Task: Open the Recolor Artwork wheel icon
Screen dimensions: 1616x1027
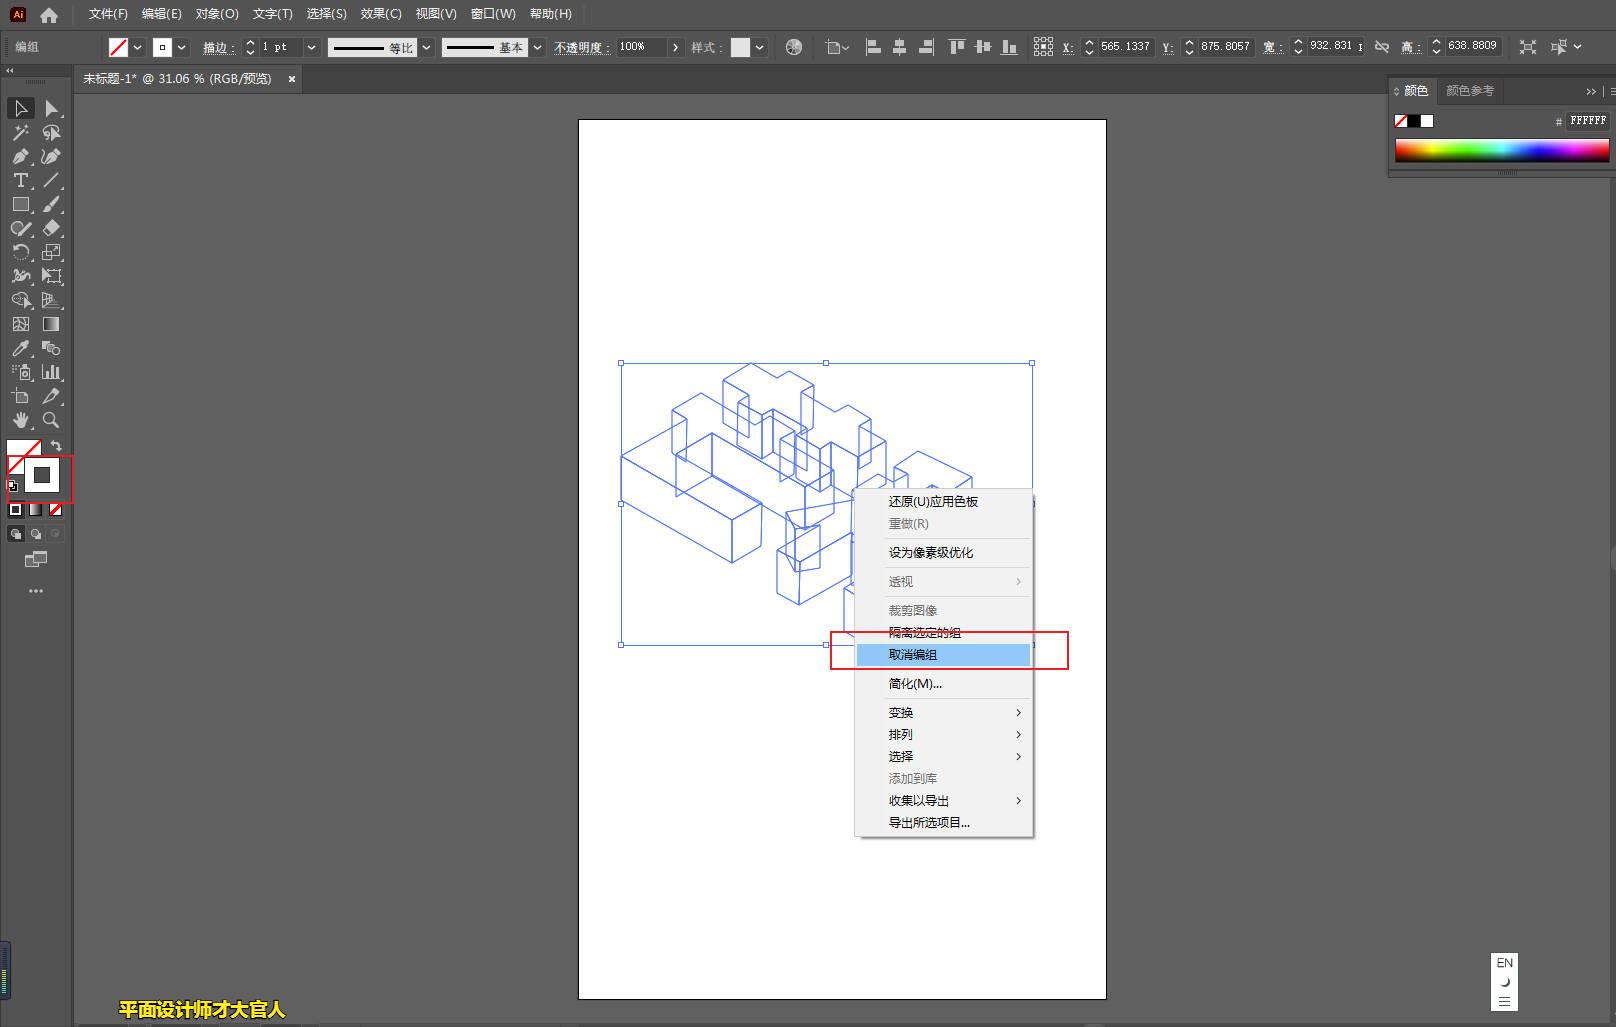Action: (794, 47)
